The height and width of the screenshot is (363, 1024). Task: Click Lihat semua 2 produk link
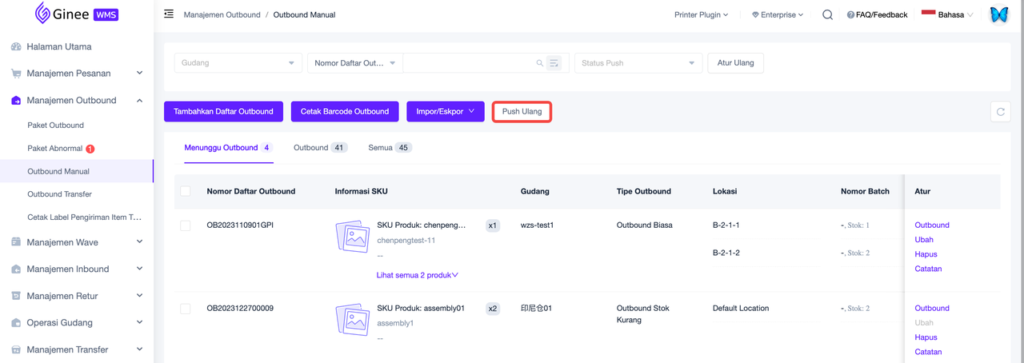coord(417,275)
